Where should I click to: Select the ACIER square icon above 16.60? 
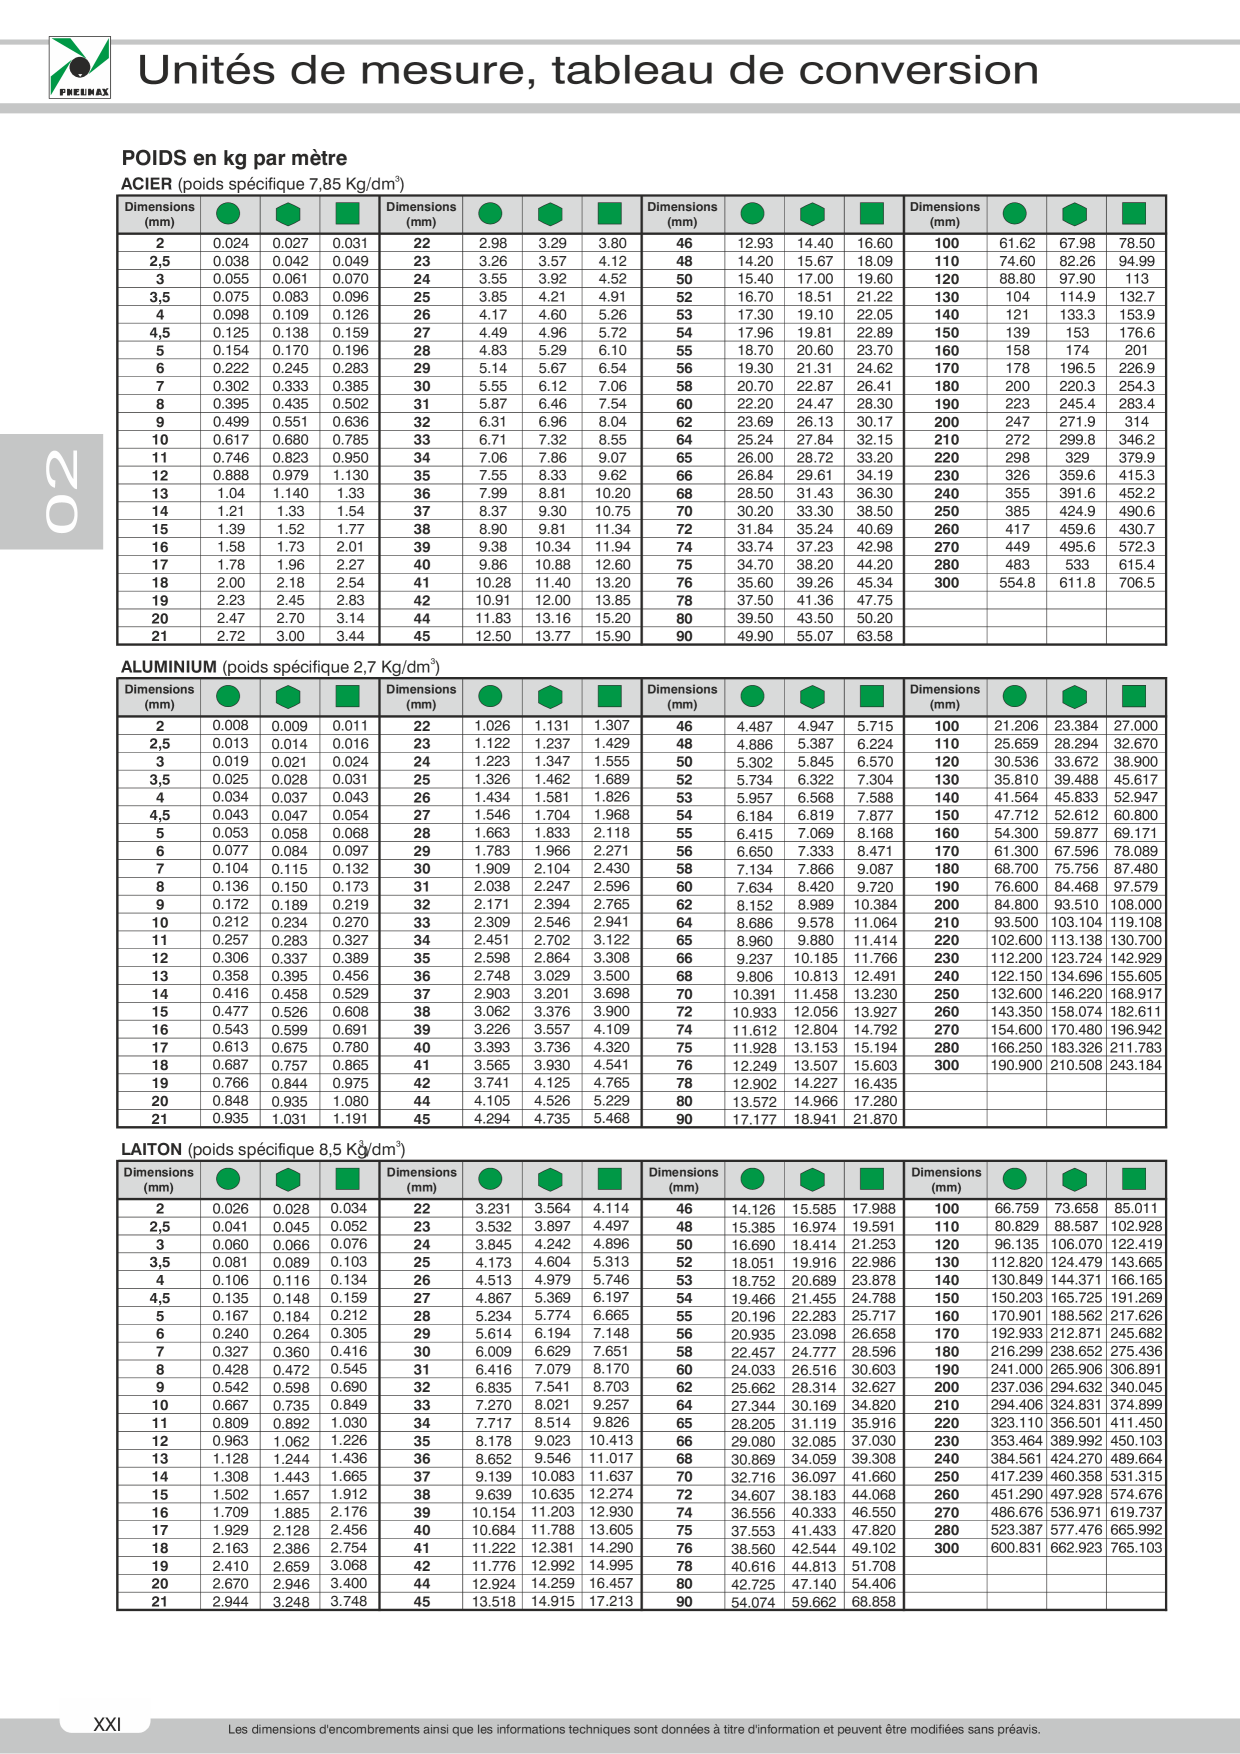[872, 213]
